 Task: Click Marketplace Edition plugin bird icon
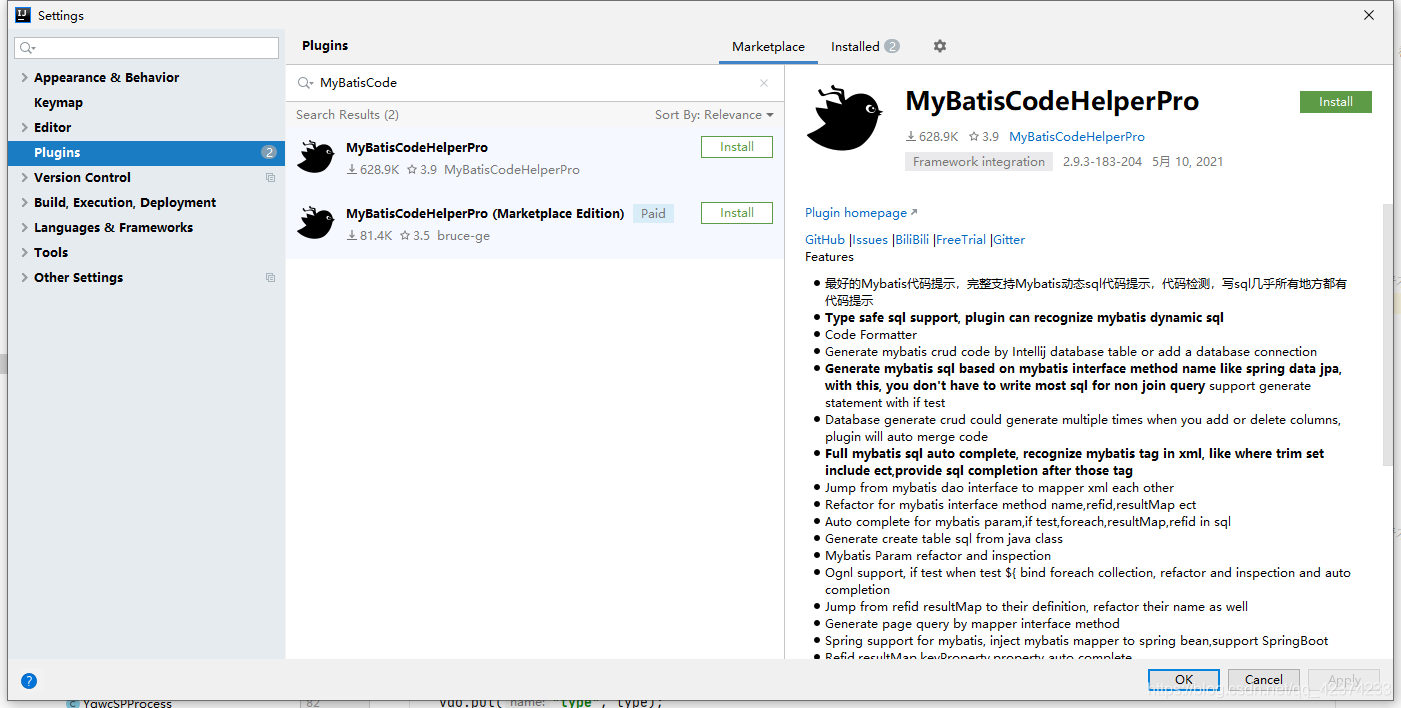coord(316,223)
